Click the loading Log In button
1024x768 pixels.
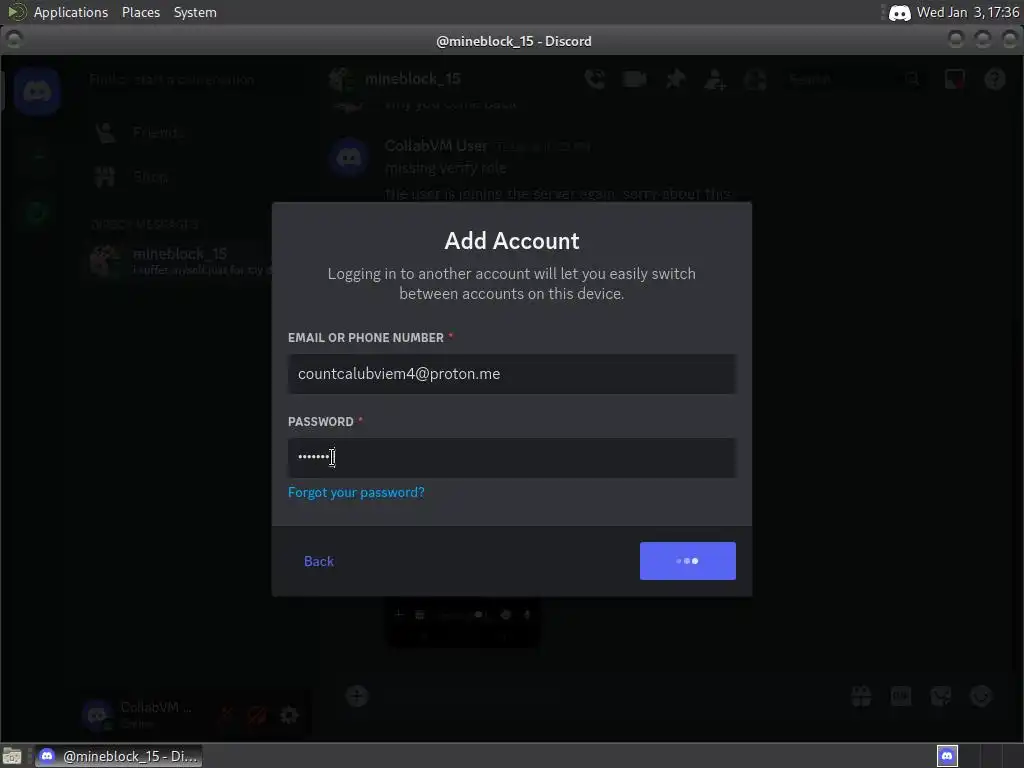click(688, 561)
